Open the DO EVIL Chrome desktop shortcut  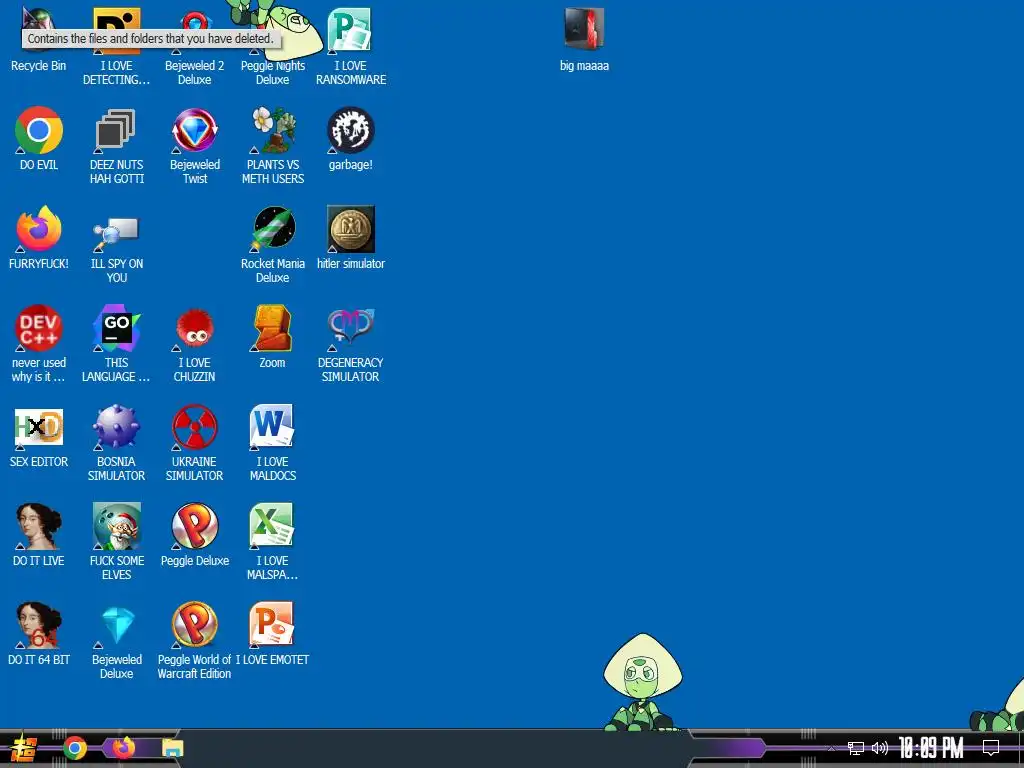(x=39, y=138)
